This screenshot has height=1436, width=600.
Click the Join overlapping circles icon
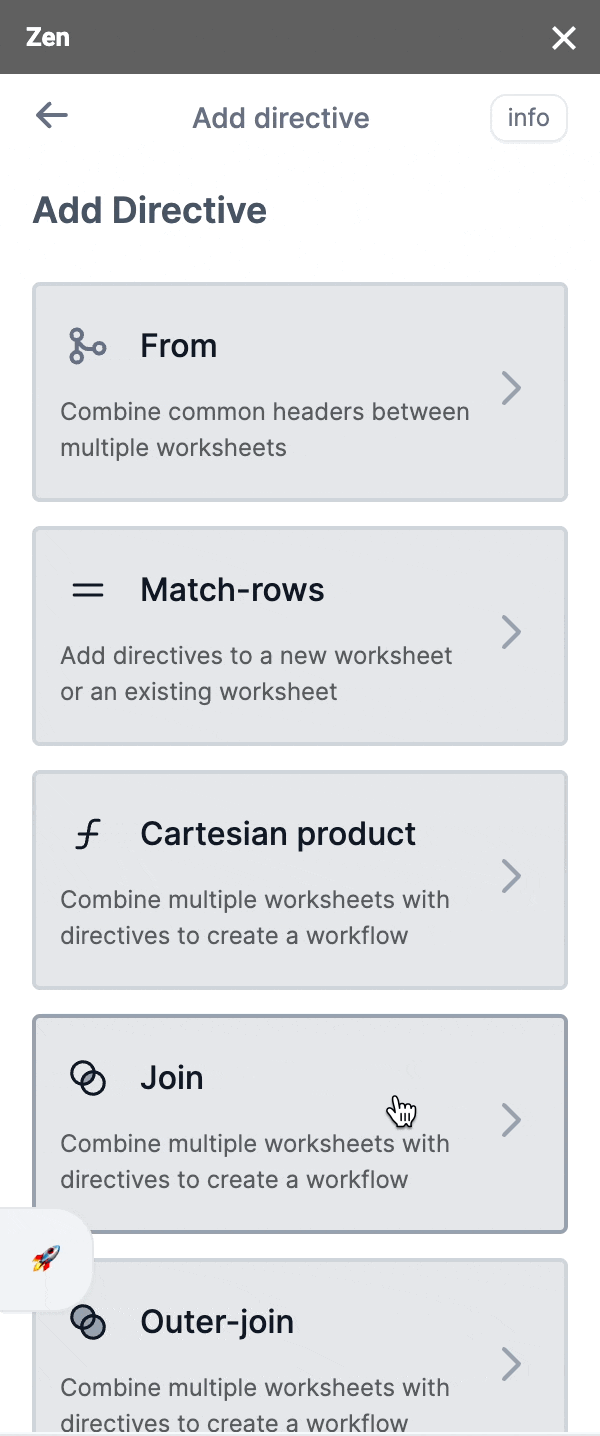88,1078
